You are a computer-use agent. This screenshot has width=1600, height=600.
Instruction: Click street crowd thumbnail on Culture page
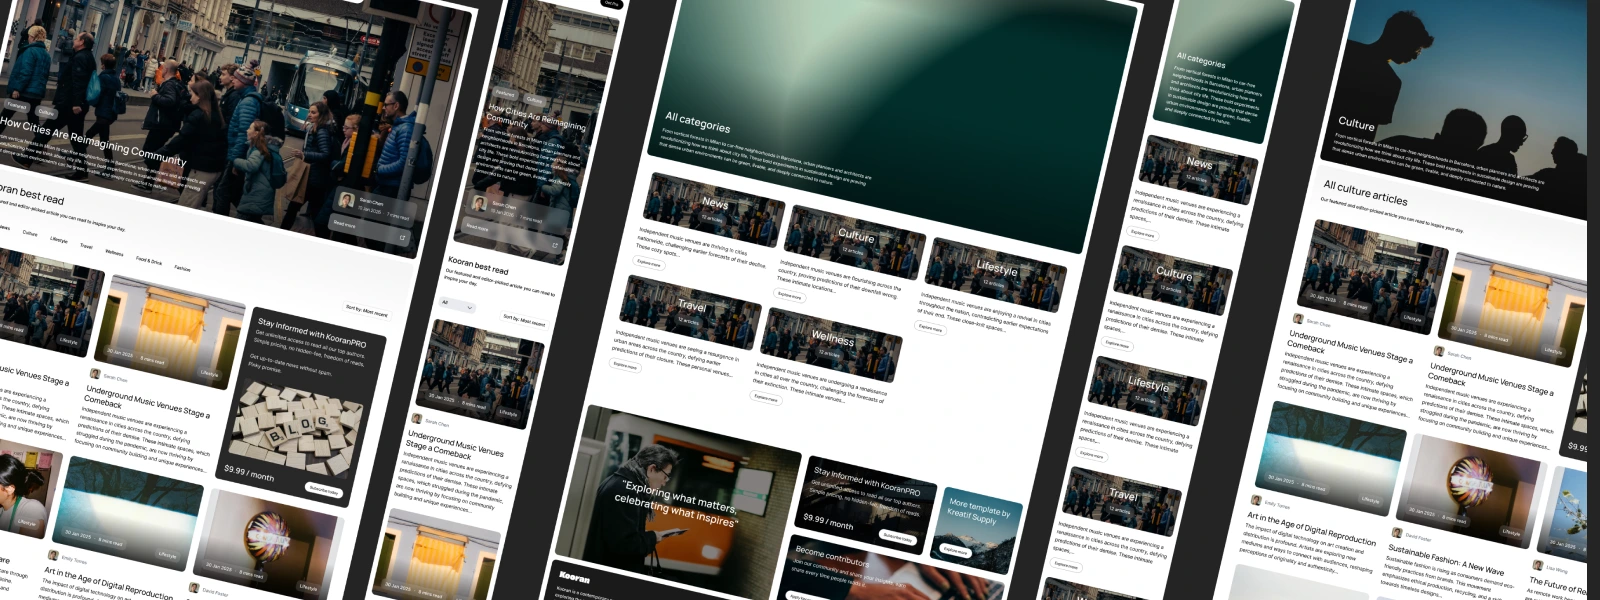[x=1375, y=276]
